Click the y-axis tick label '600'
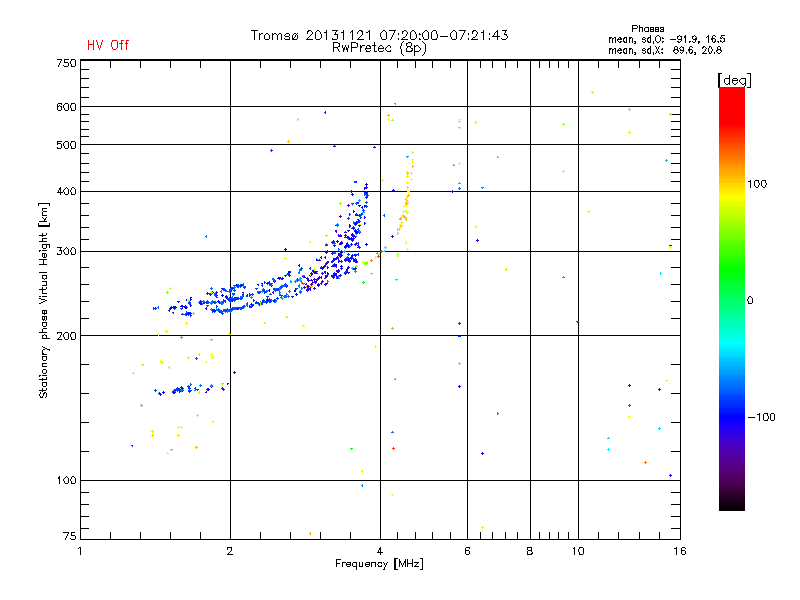Screen dimensions: 800x600 pyautogui.click(x=66, y=107)
